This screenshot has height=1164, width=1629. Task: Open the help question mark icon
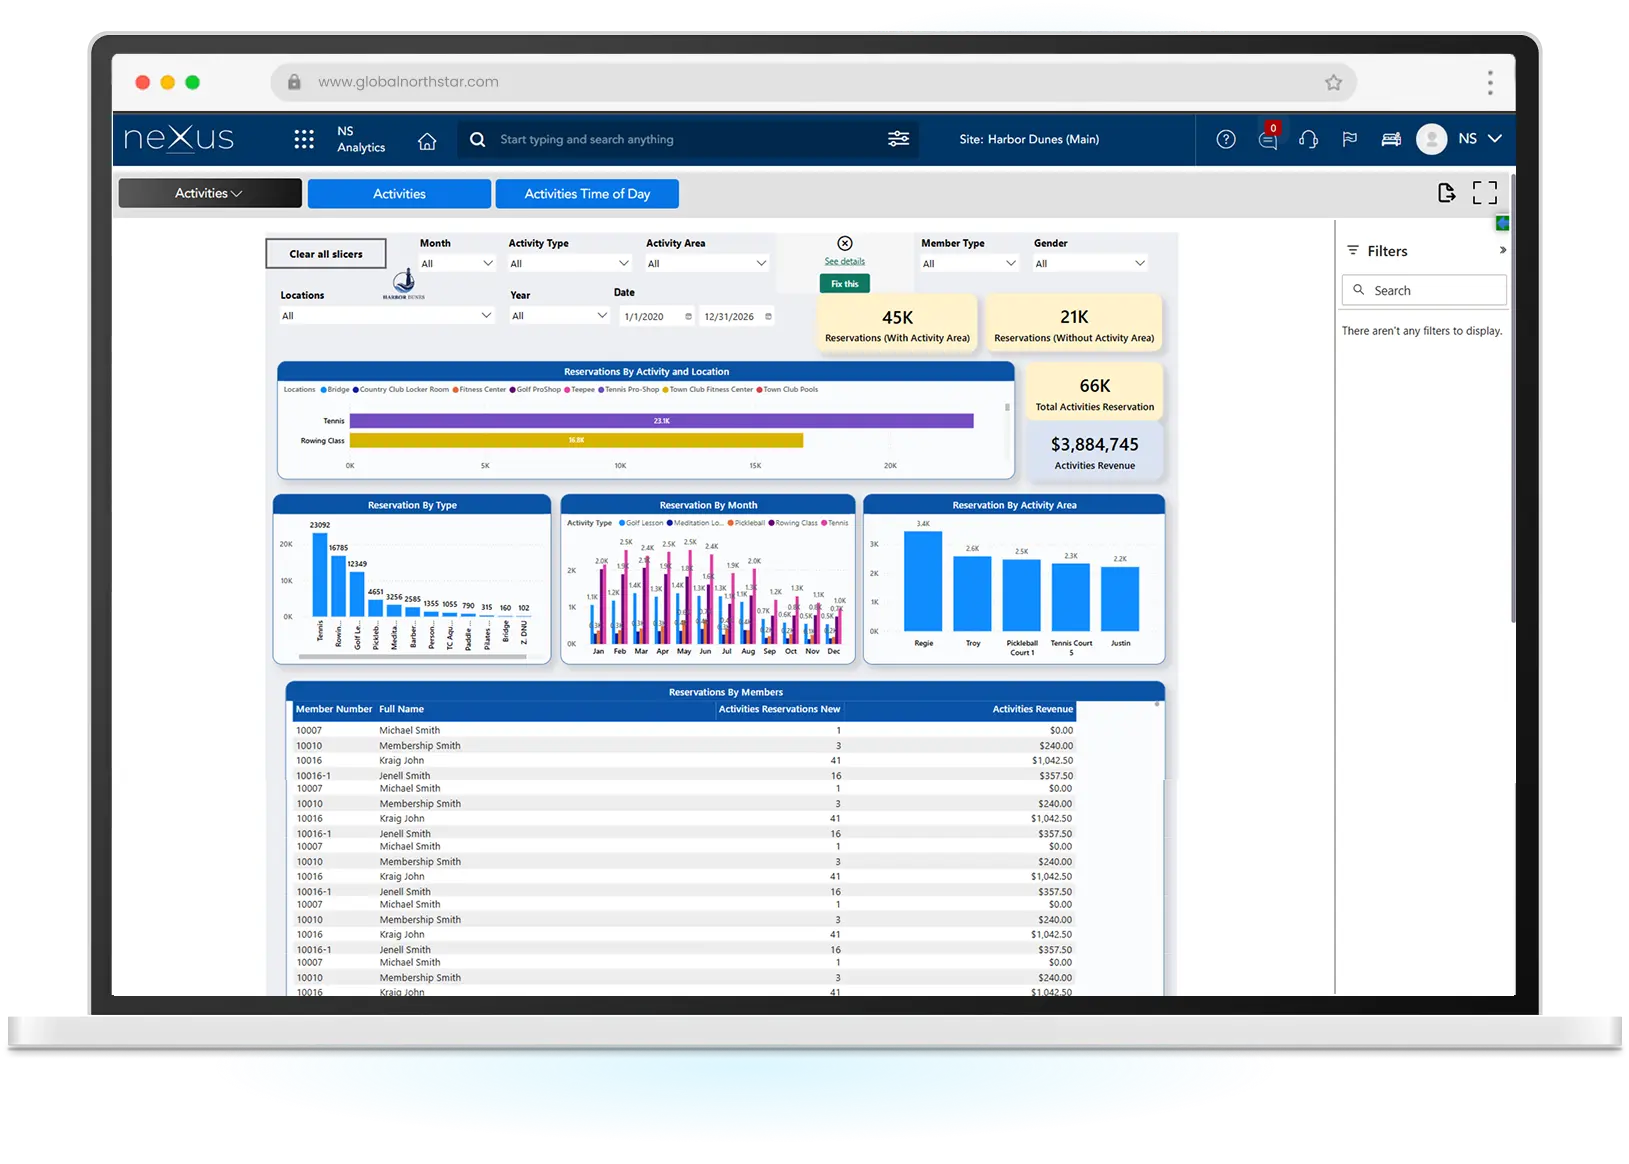(1226, 139)
